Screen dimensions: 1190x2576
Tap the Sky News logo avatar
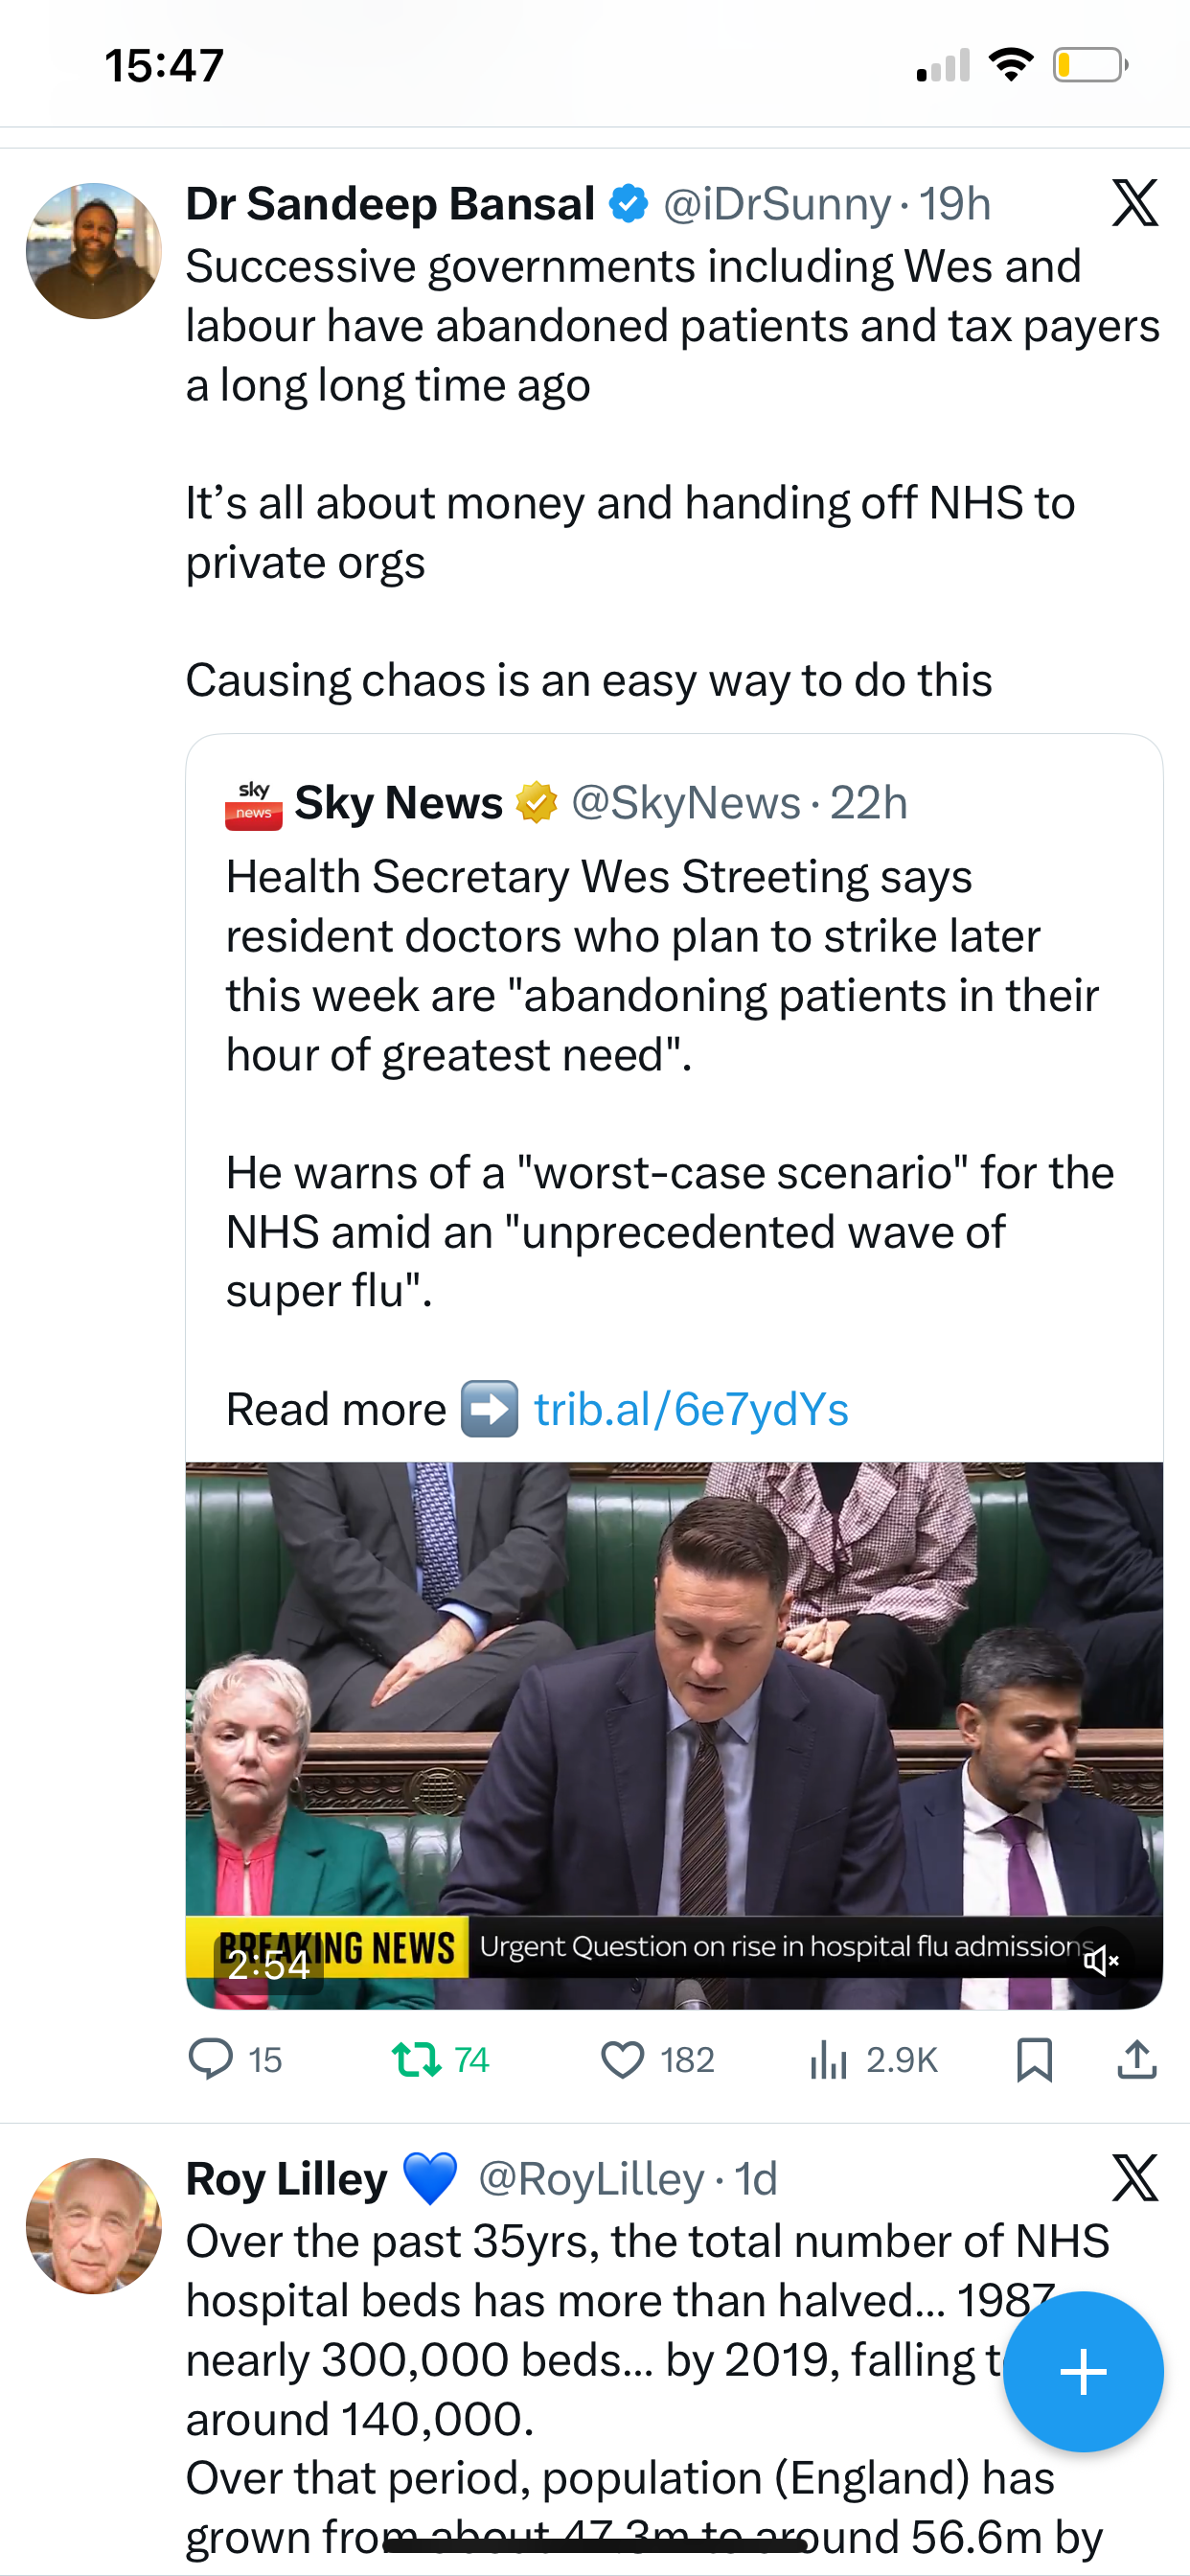coord(253,805)
